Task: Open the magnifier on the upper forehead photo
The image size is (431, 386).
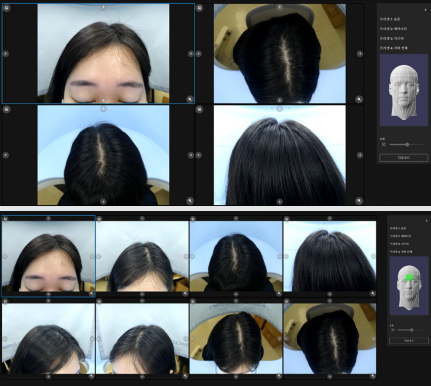Action: click(190, 99)
